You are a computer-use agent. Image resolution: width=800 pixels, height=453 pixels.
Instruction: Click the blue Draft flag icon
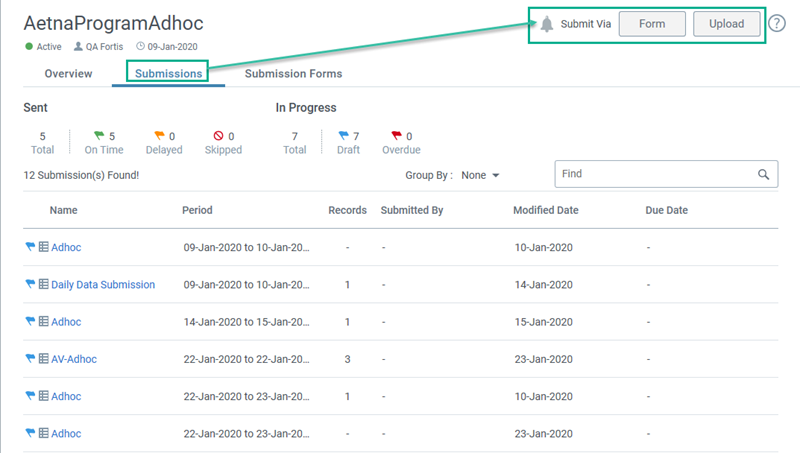point(343,136)
